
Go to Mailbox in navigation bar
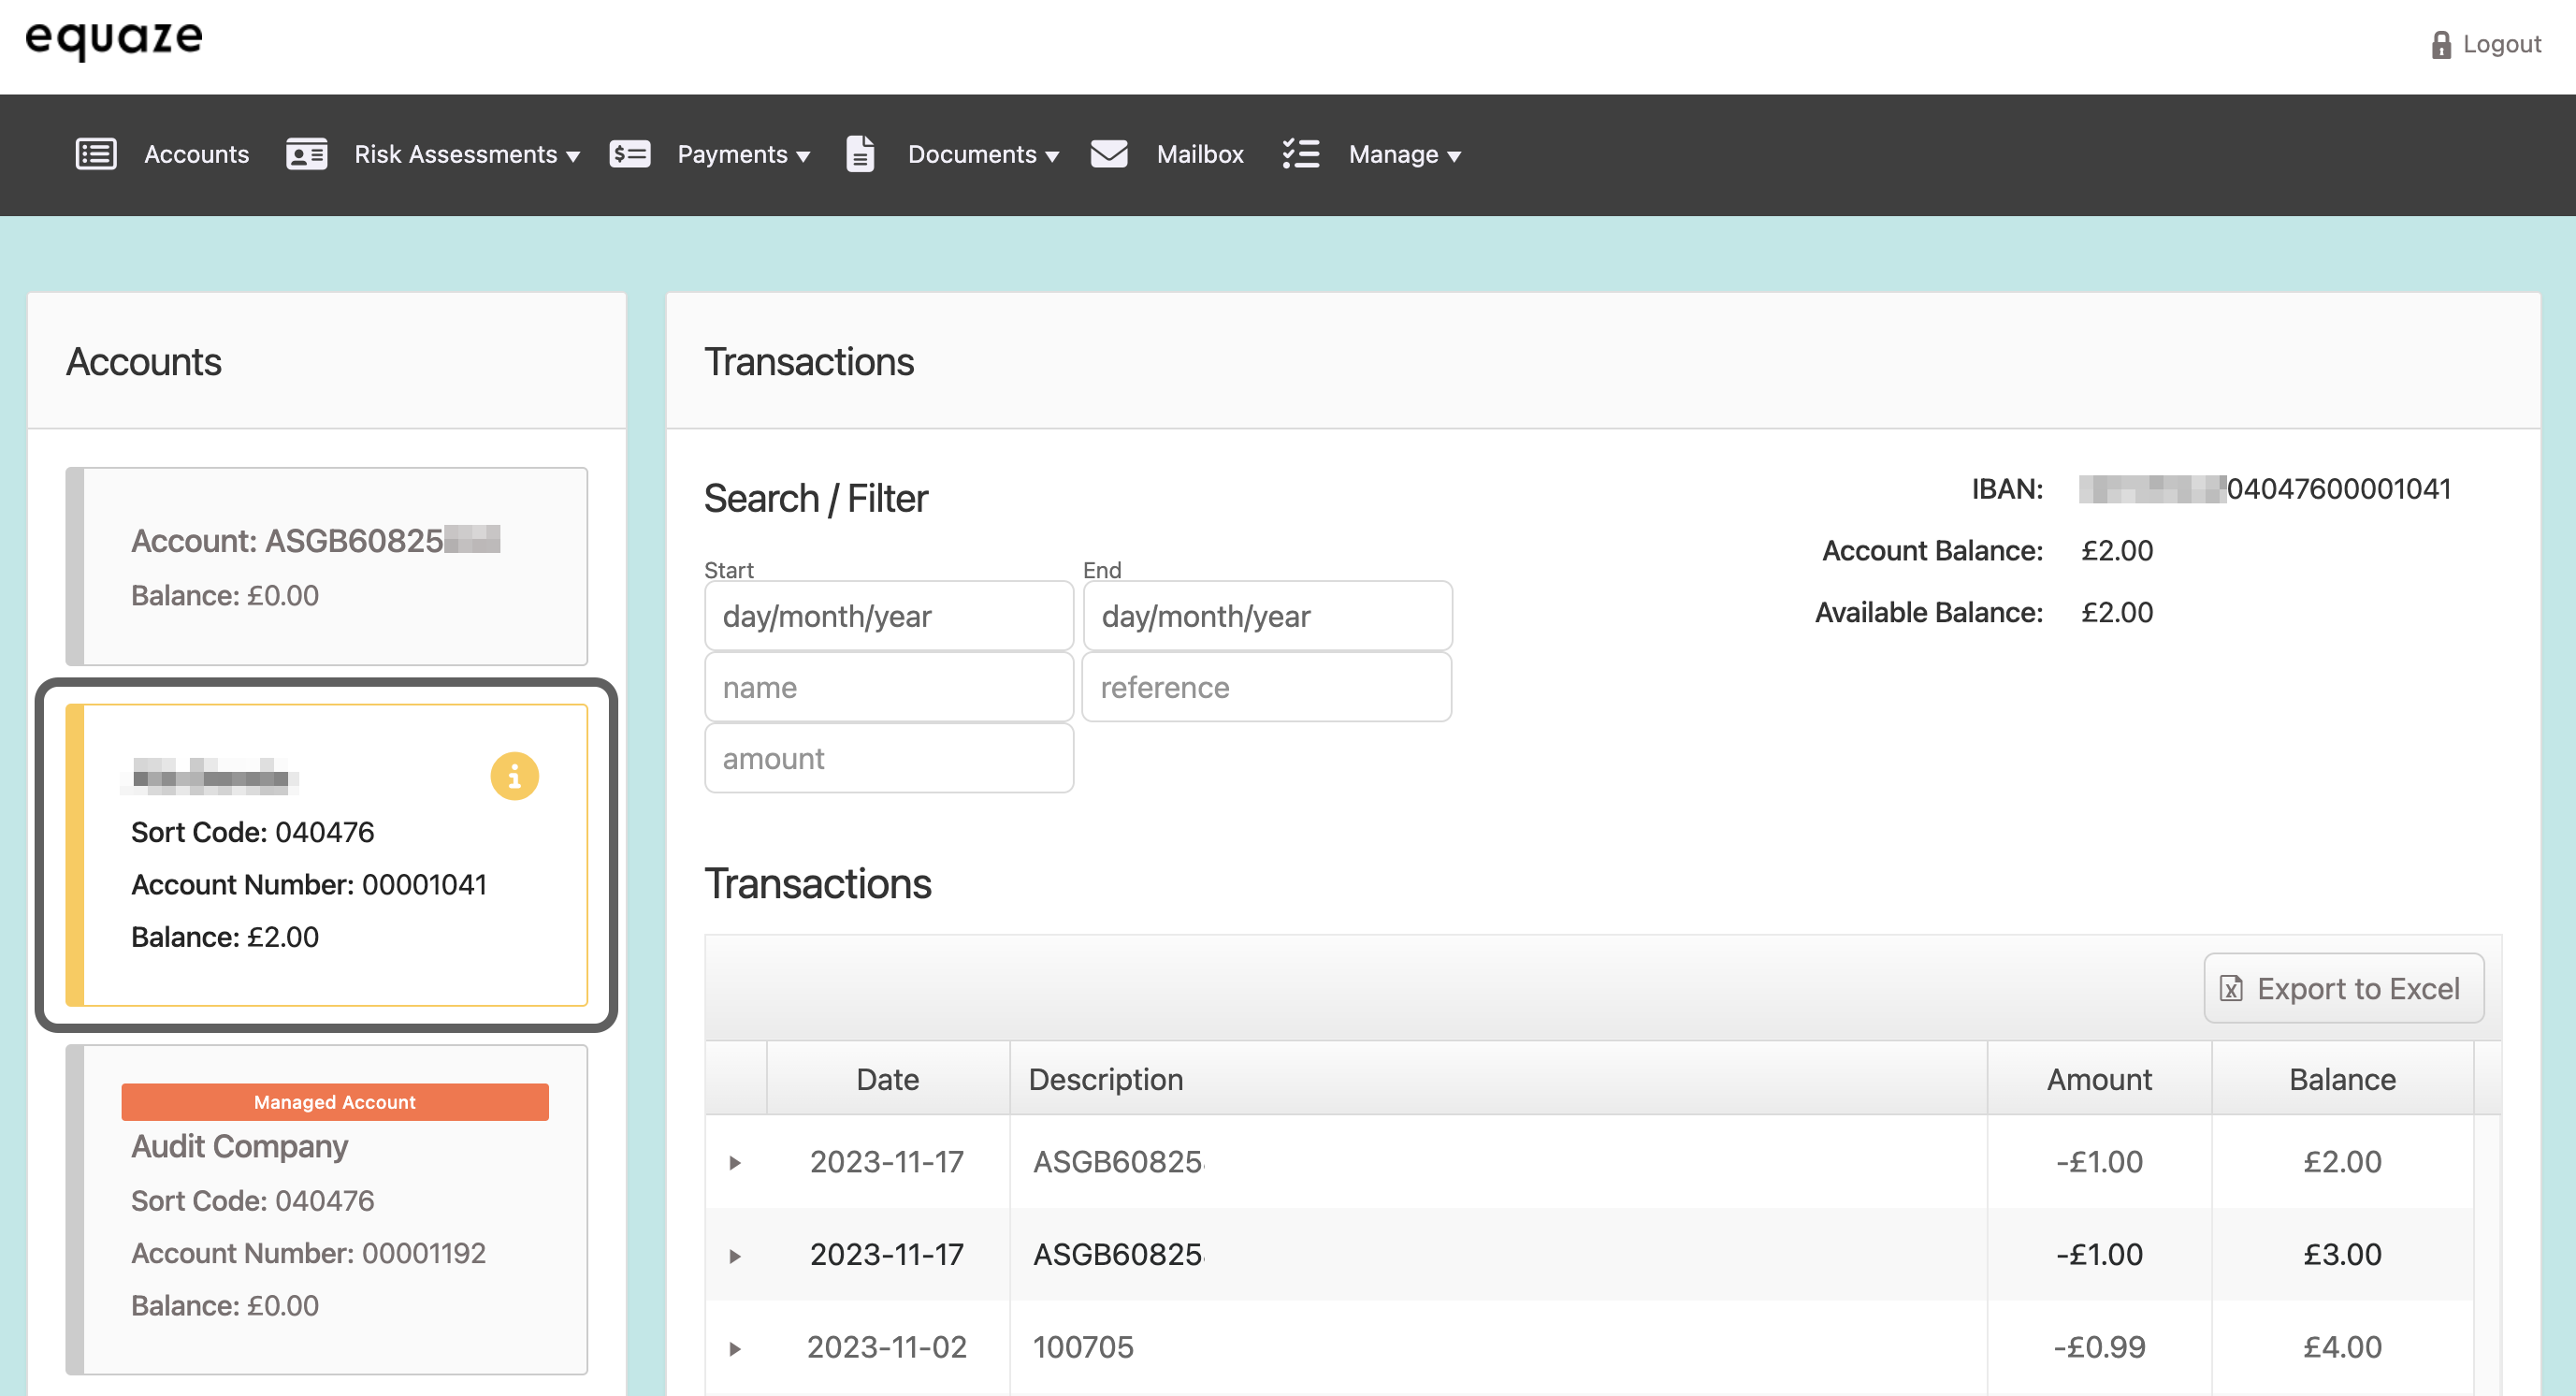pos(1199,154)
